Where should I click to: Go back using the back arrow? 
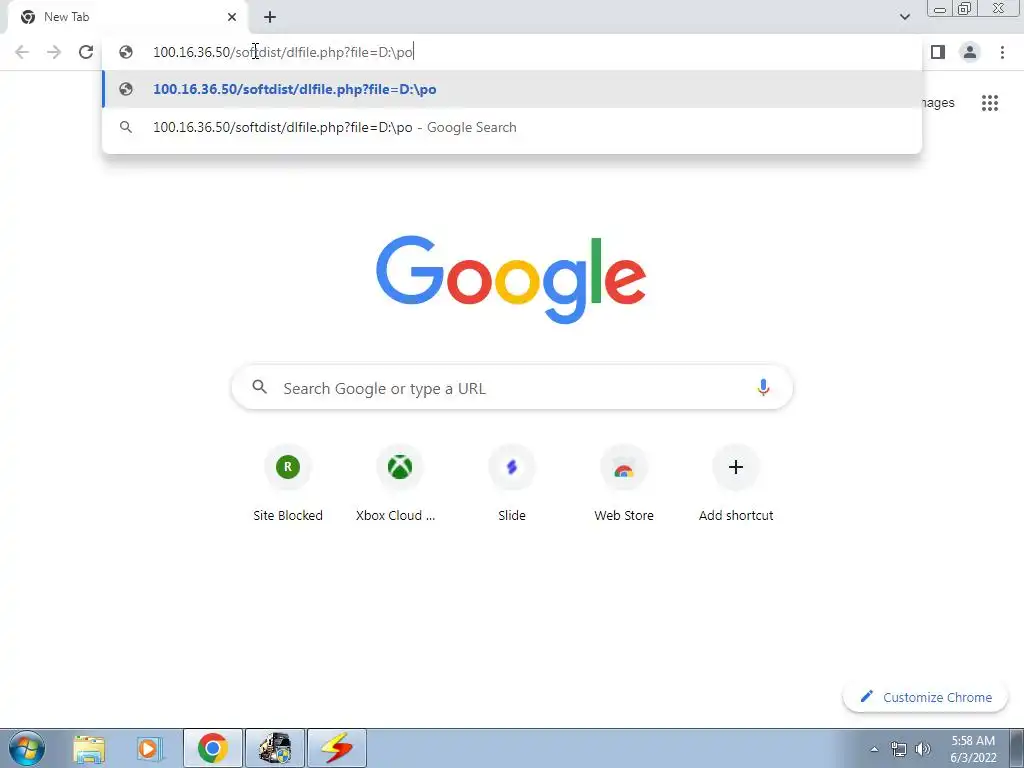(x=22, y=52)
